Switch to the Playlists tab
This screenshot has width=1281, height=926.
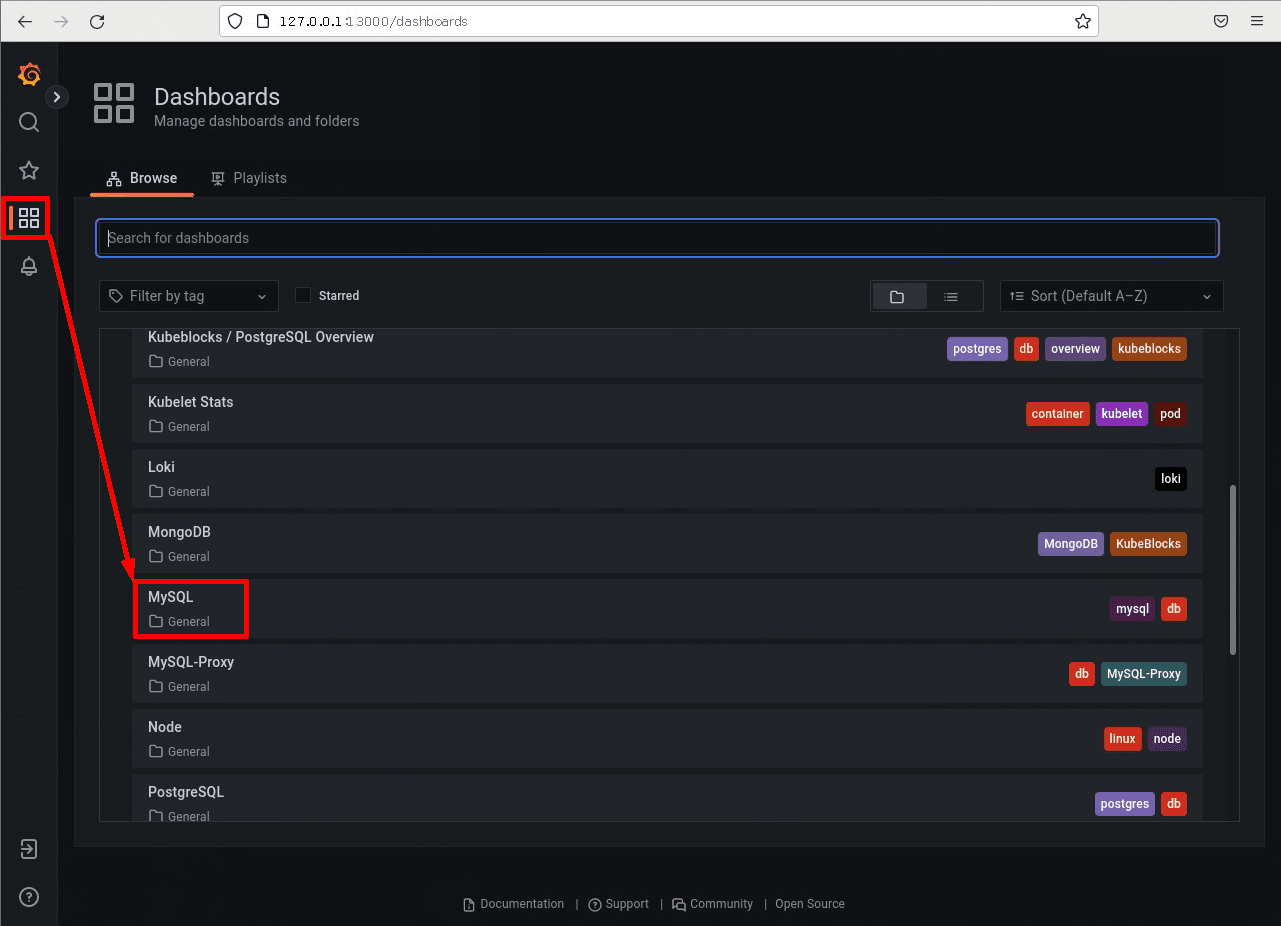249,178
